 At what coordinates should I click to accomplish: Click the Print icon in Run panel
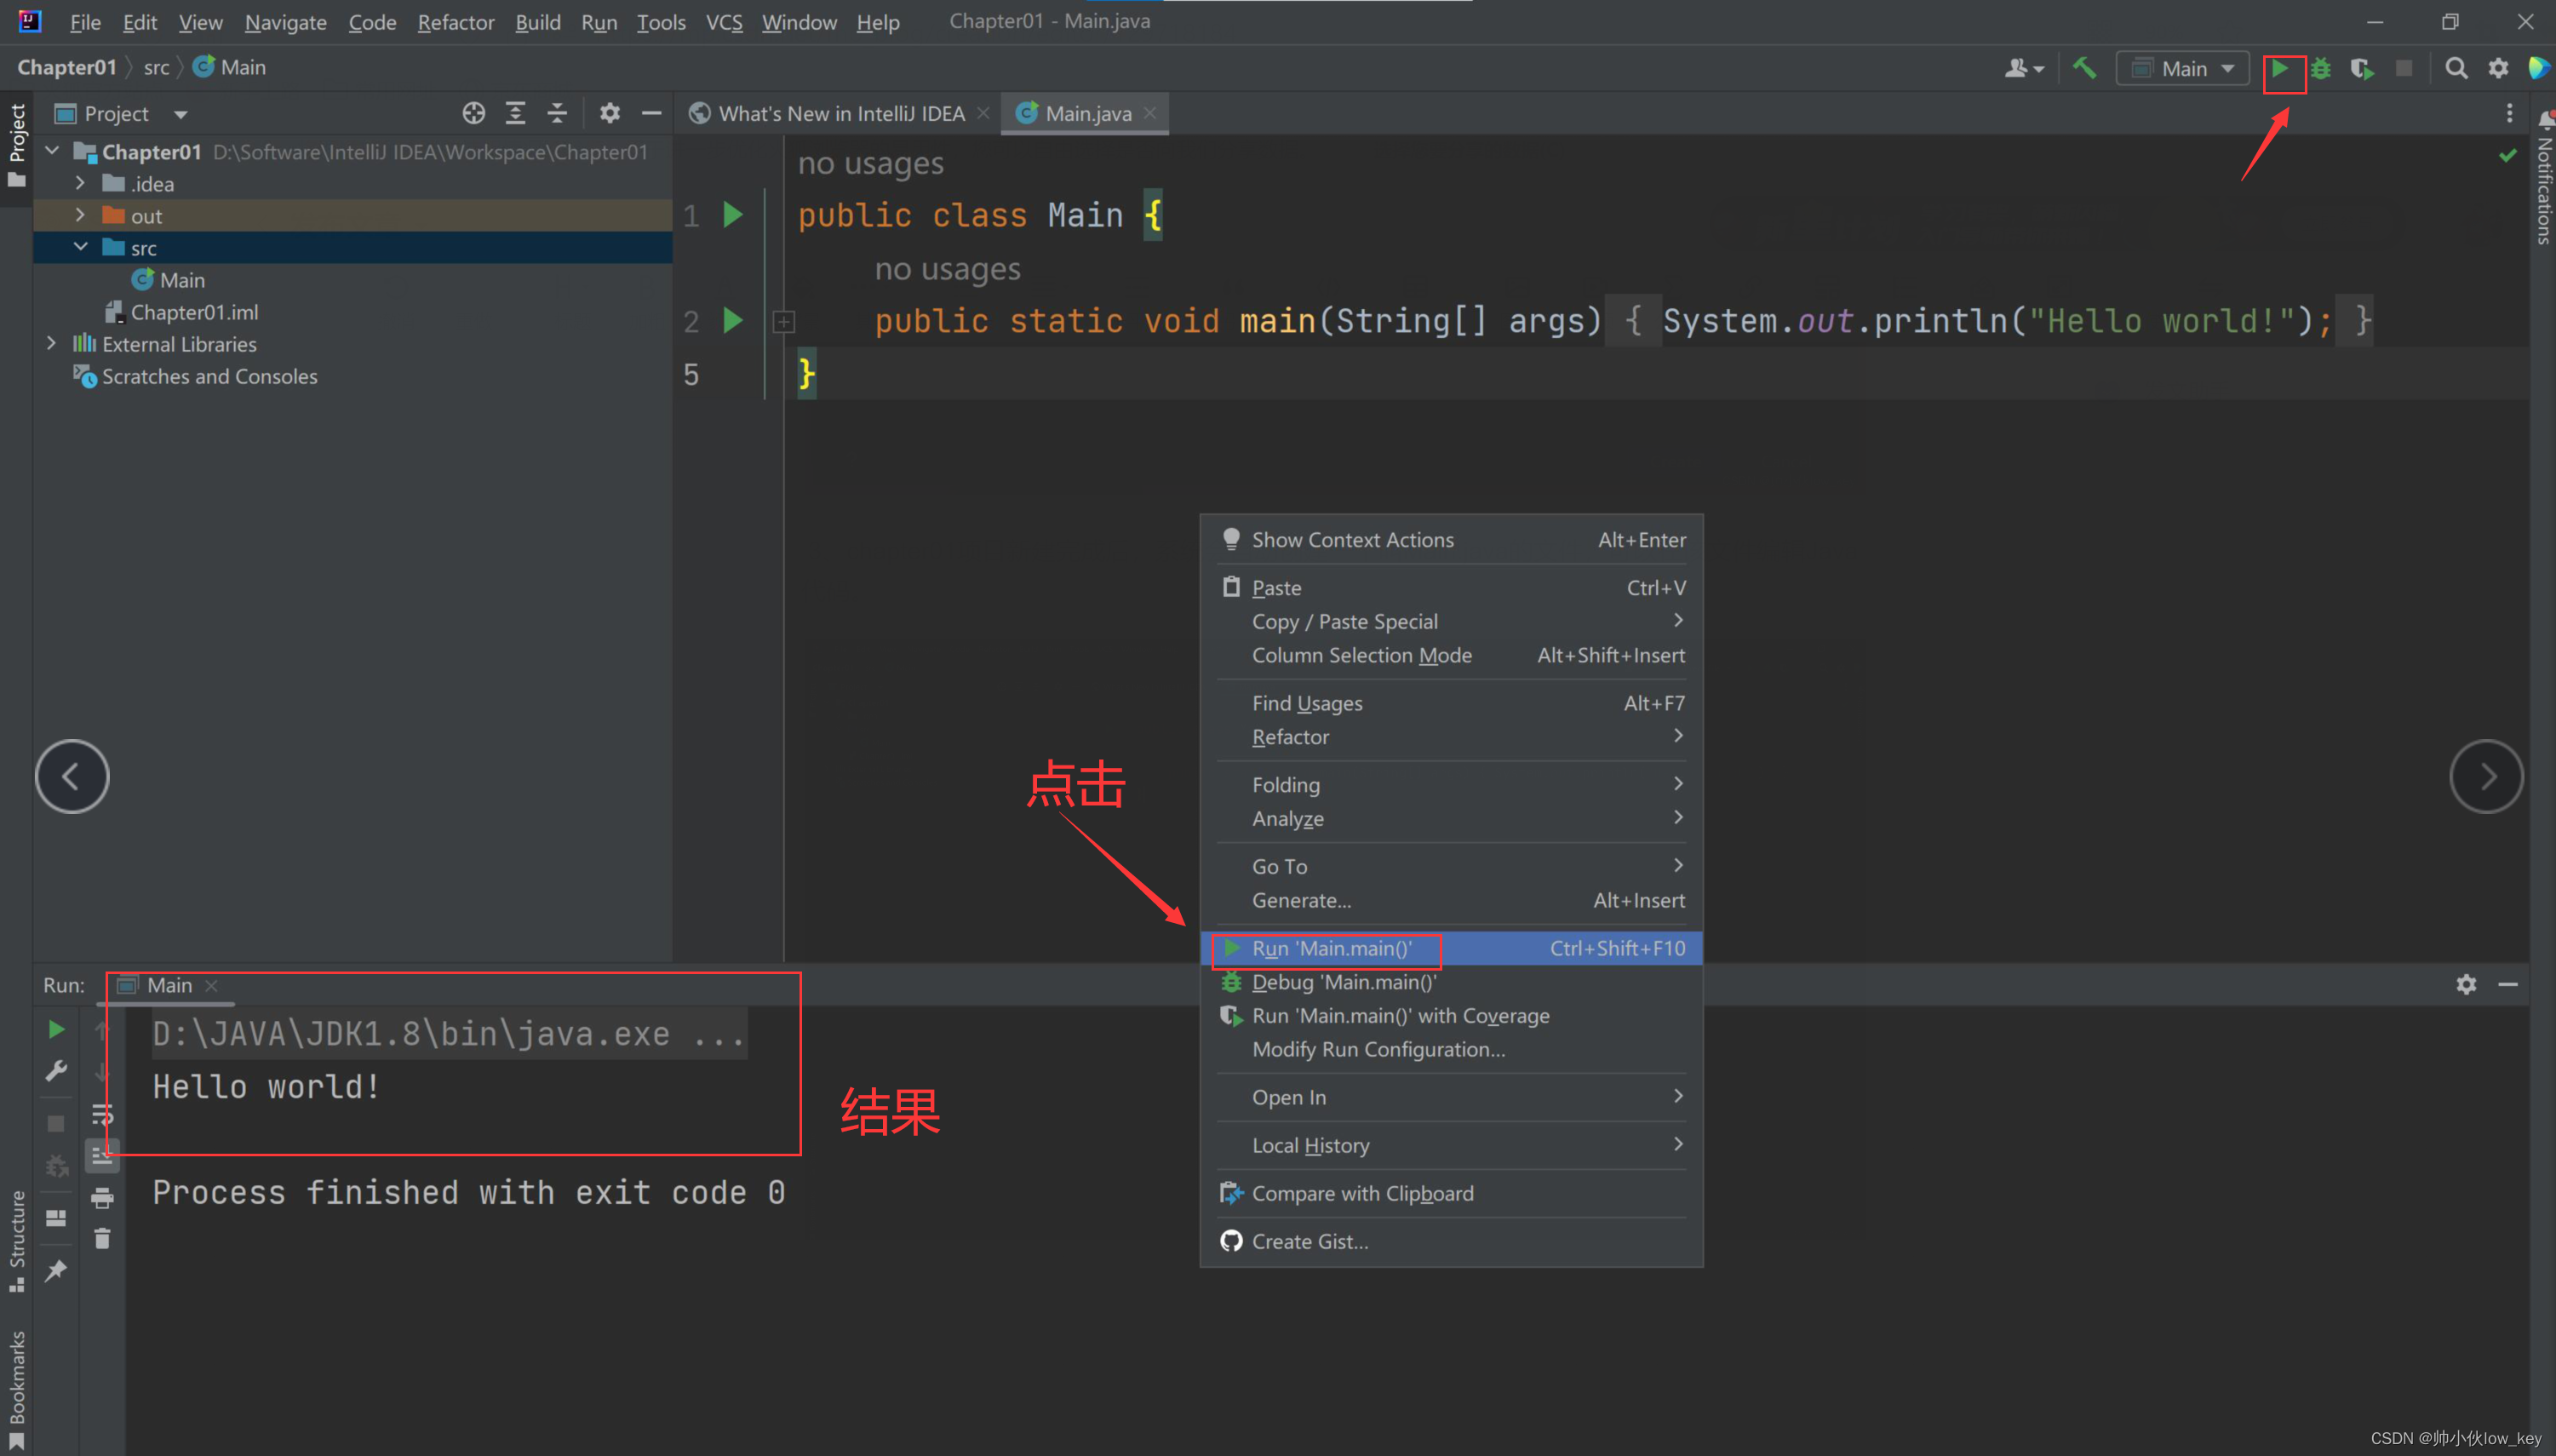[102, 1197]
